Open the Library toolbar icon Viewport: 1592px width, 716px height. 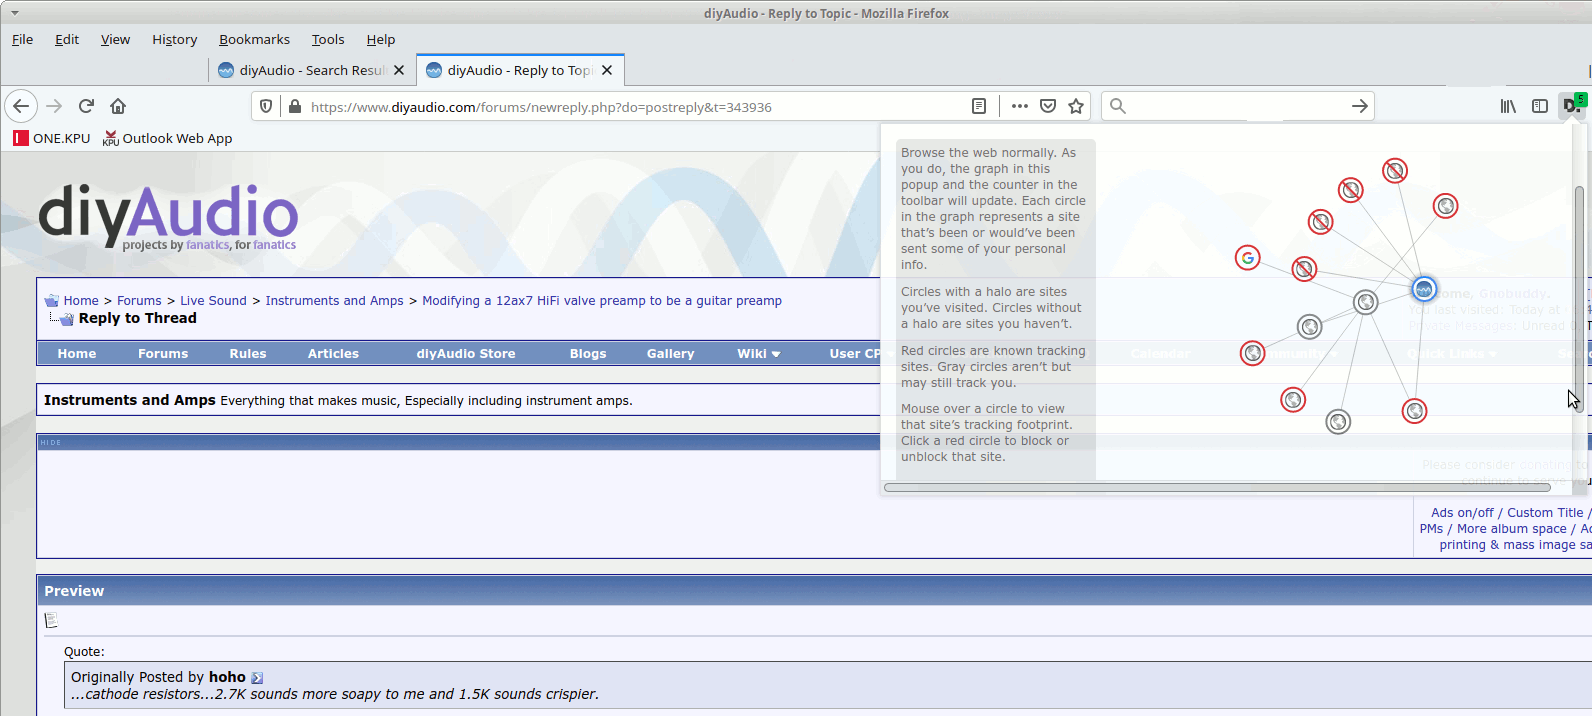pos(1508,106)
